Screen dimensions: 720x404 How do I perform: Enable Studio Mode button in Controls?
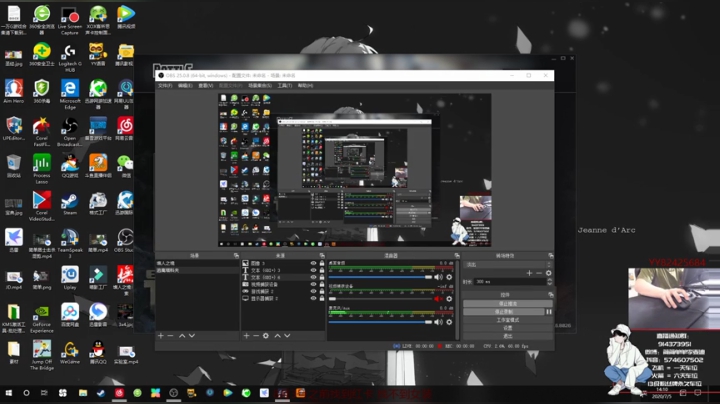[x=507, y=320]
